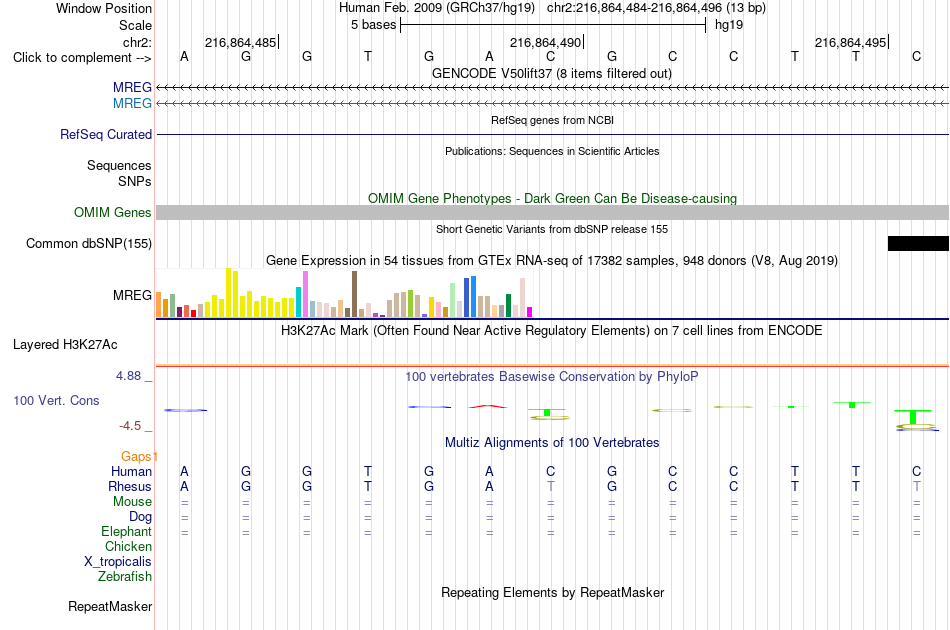Click the Chicken species label
This screenshot has width=950, height=630.
pyautogui.click(x=128, y=546)
